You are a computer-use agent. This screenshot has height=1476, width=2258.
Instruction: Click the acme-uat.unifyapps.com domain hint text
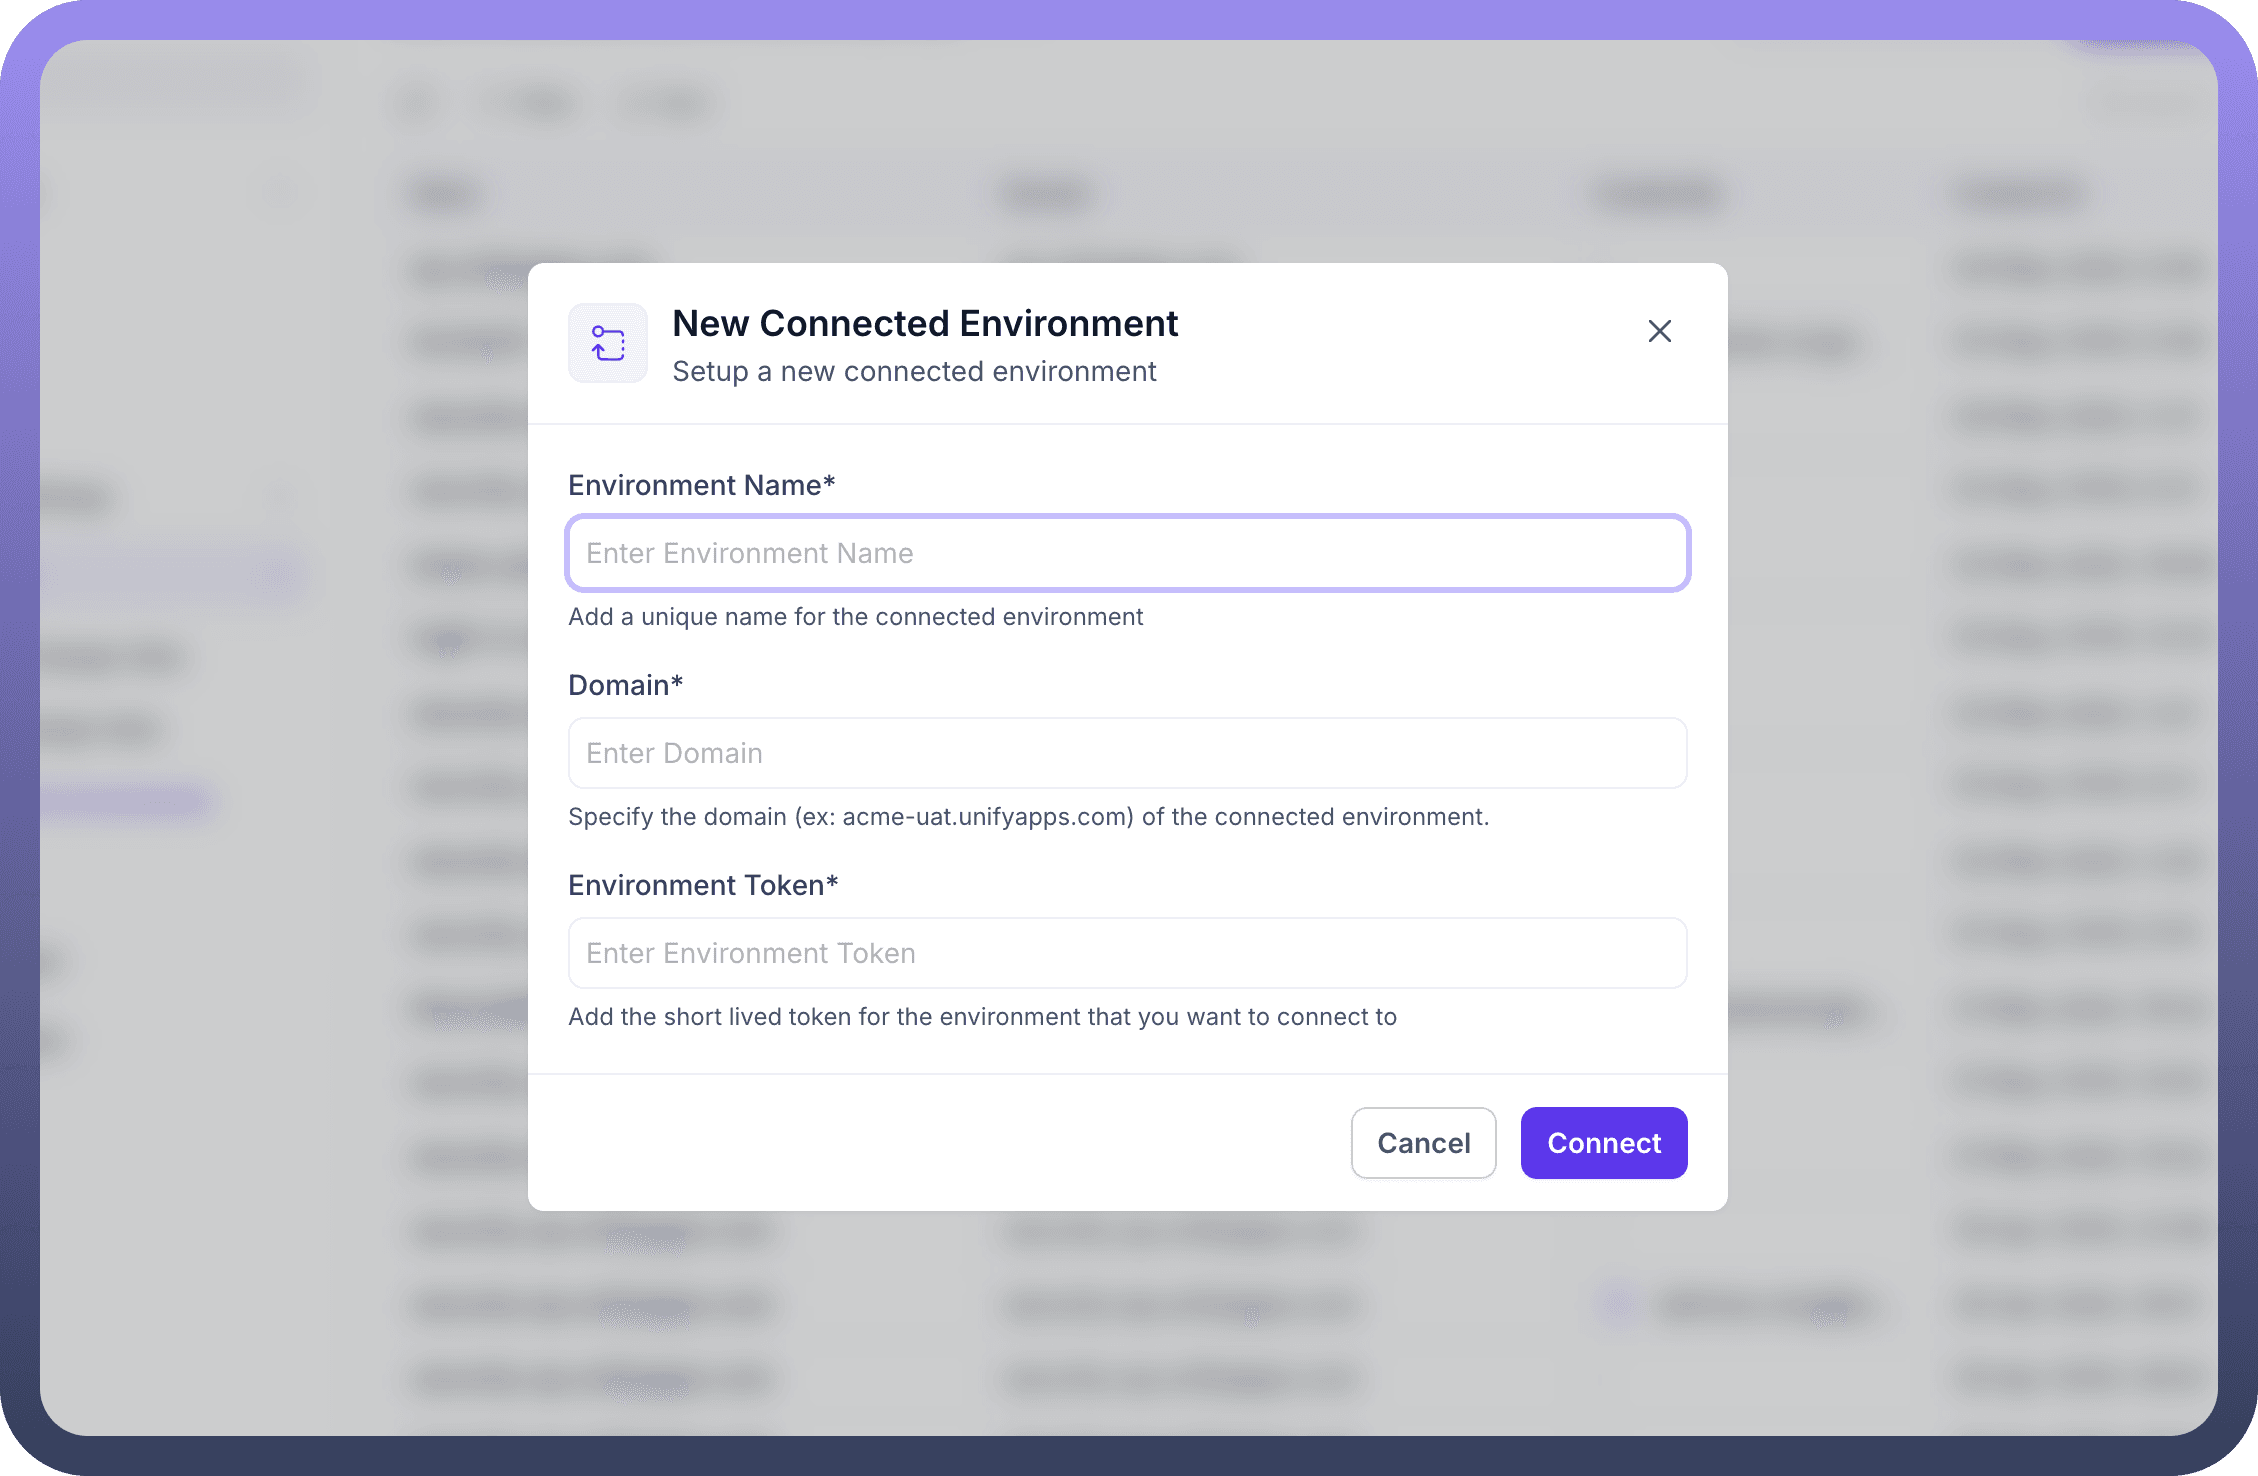click(x=1028, y=817)
